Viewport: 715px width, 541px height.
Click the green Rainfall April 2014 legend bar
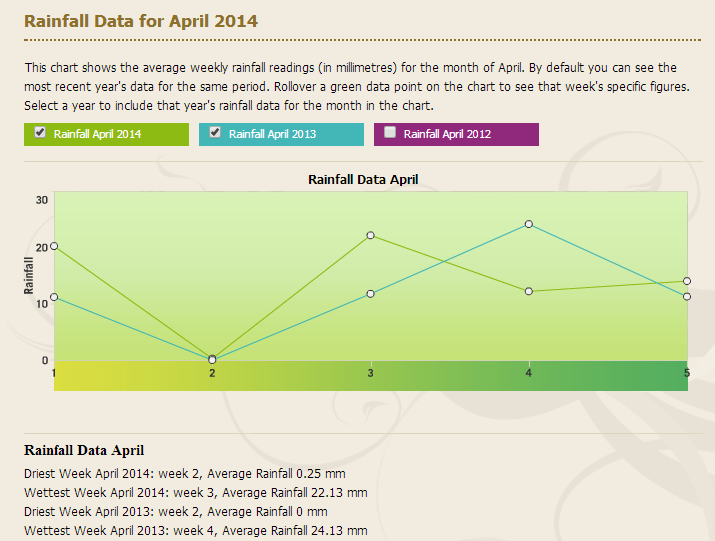click(x=106, y=135)
